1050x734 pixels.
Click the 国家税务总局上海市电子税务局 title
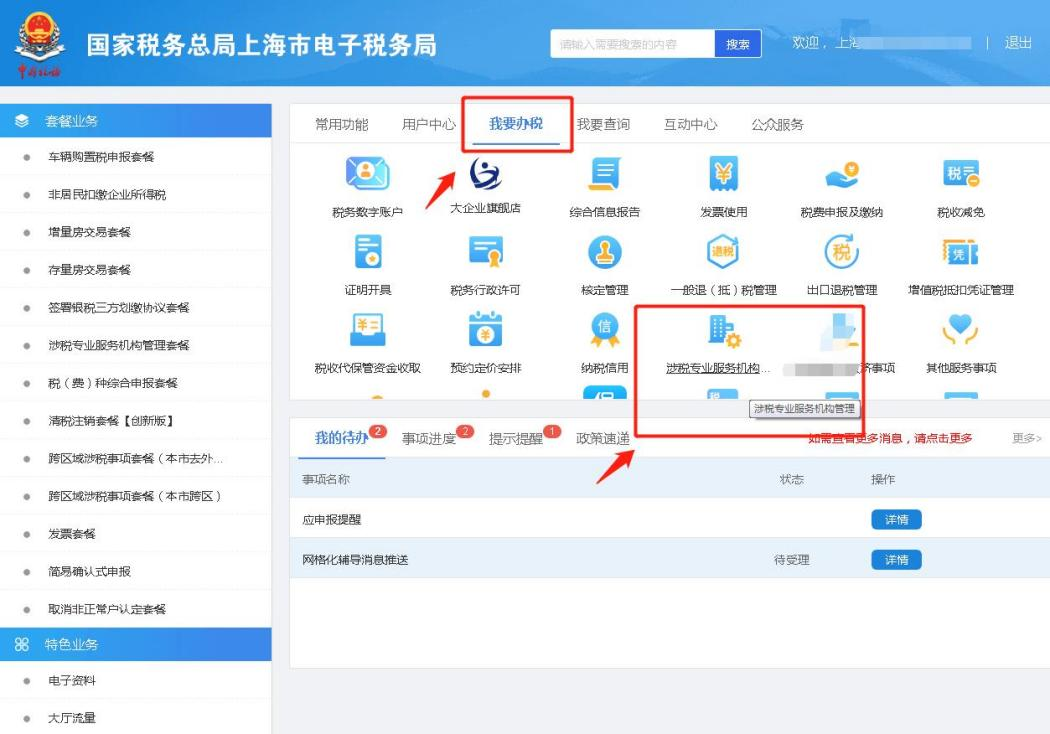click(262, 45)
